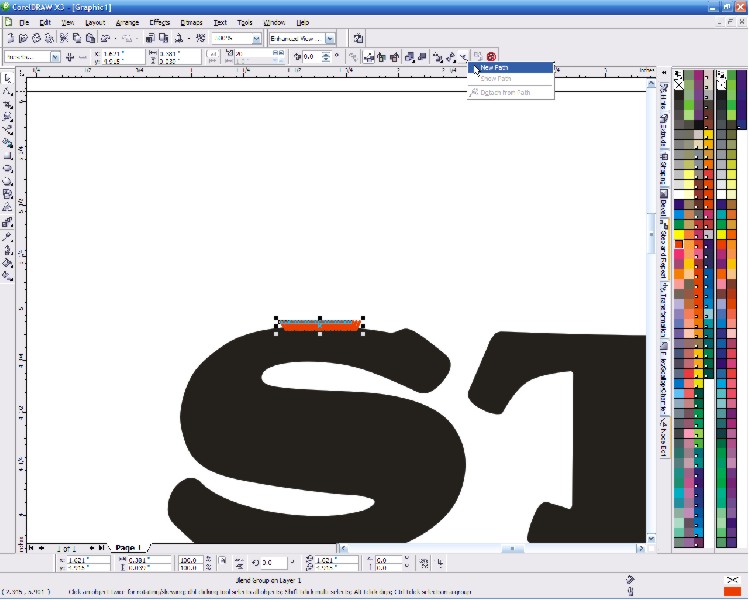Select the Freehand curve tool
749x600 pixels.
pyautogui.click(x=7, y=130)
